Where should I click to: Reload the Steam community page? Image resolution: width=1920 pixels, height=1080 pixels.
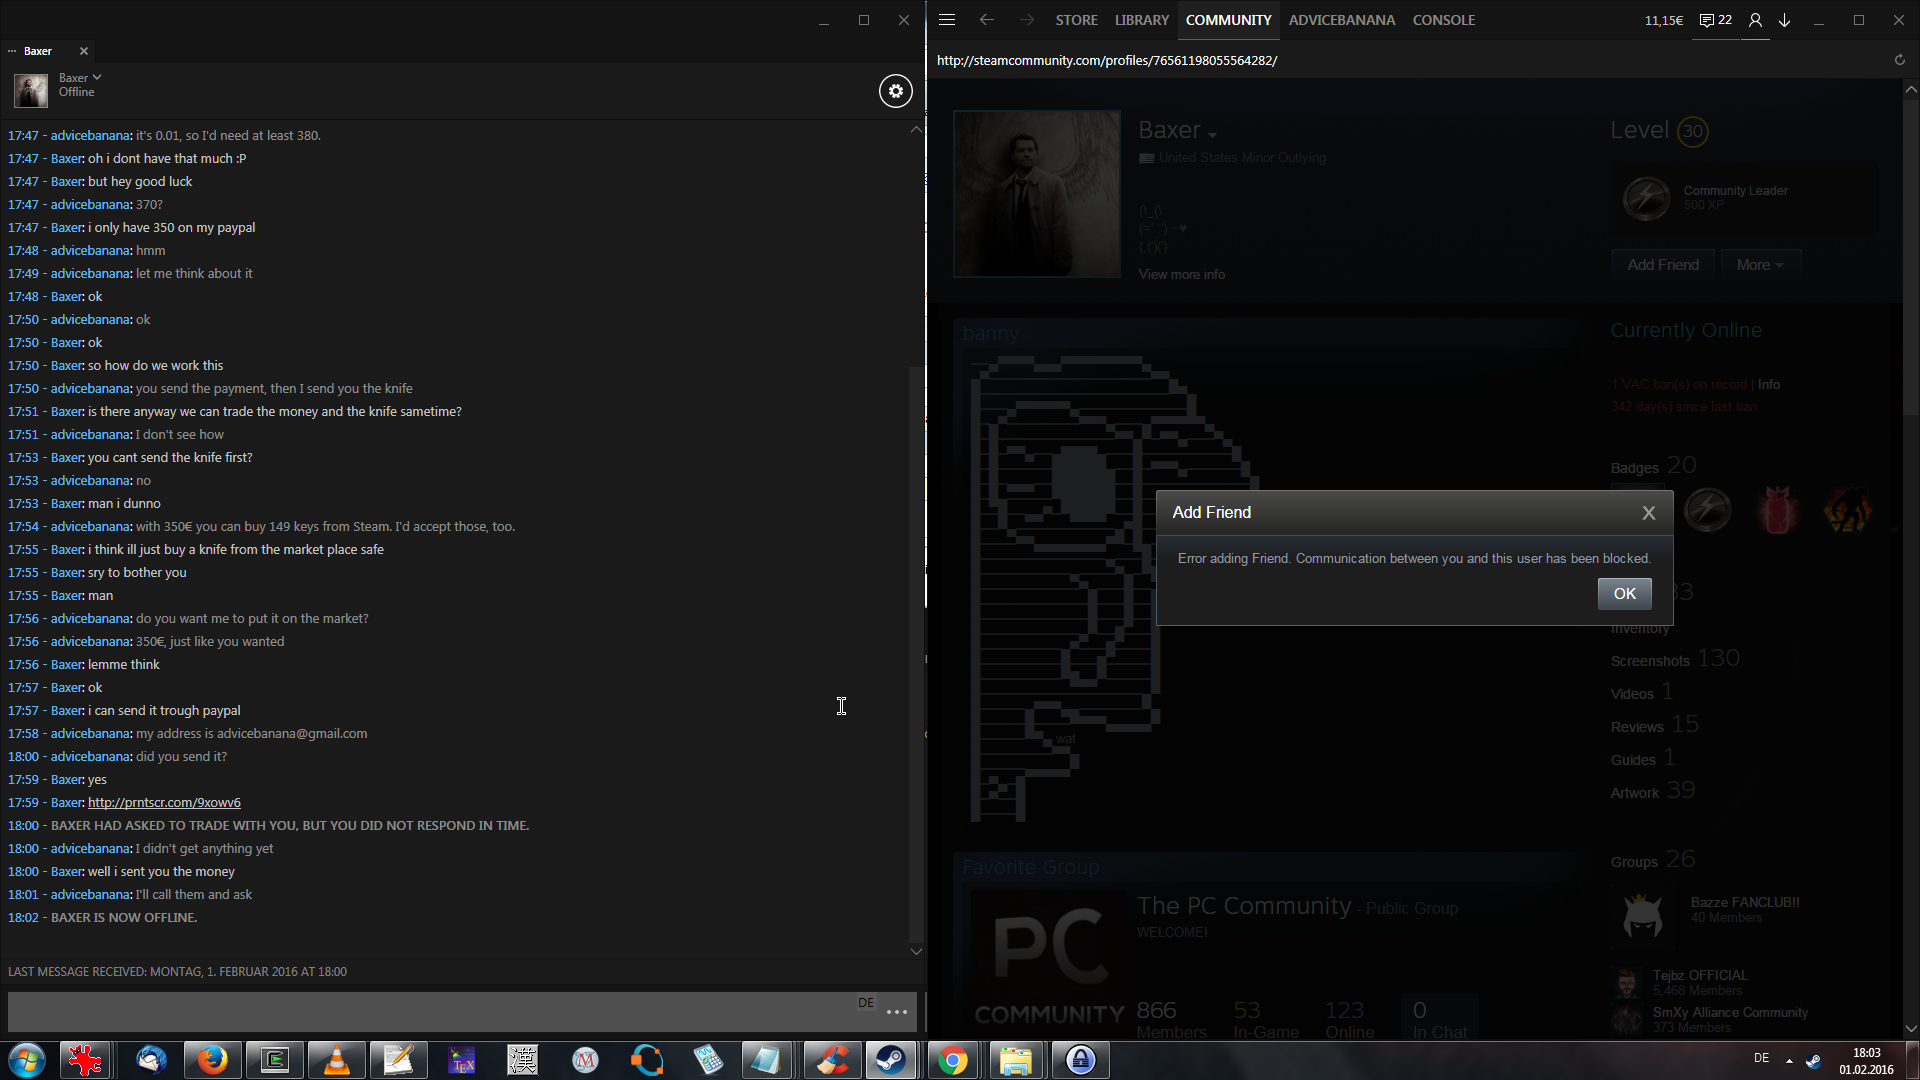1899,60
